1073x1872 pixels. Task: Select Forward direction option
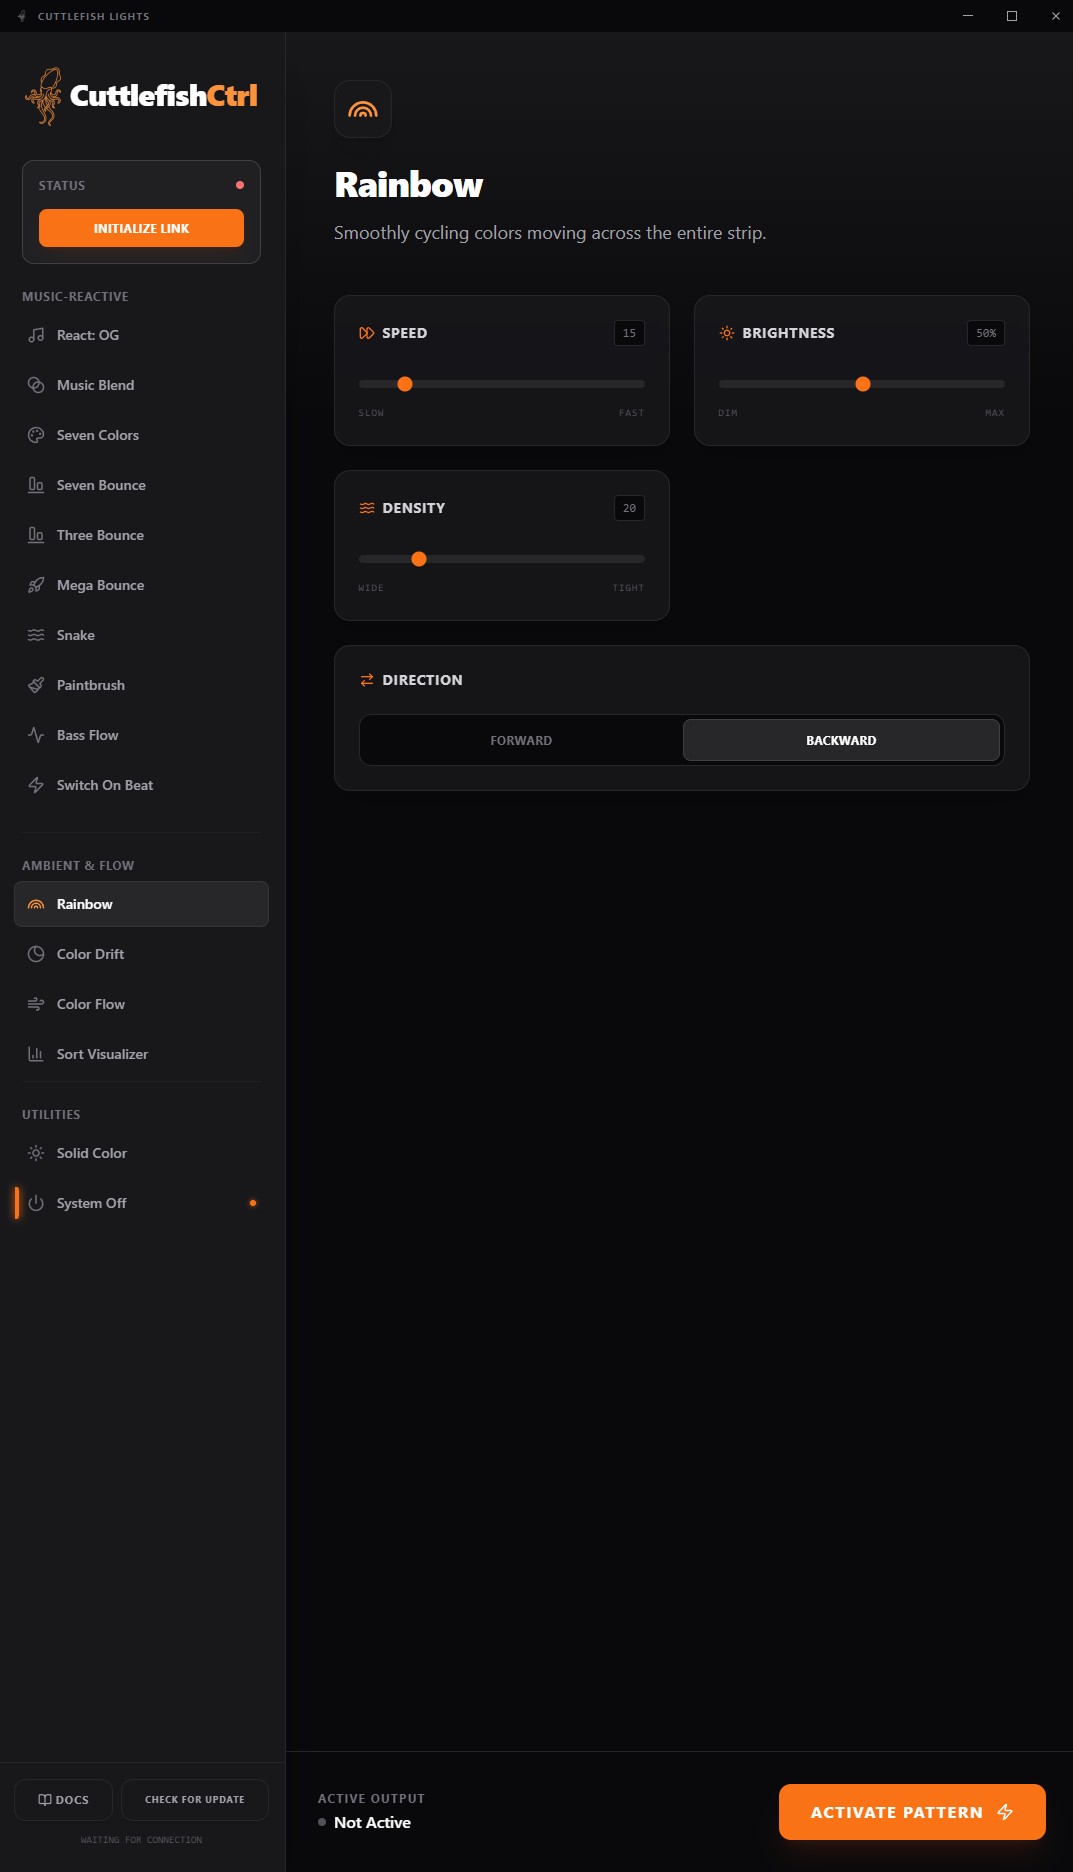coord(521,740)
